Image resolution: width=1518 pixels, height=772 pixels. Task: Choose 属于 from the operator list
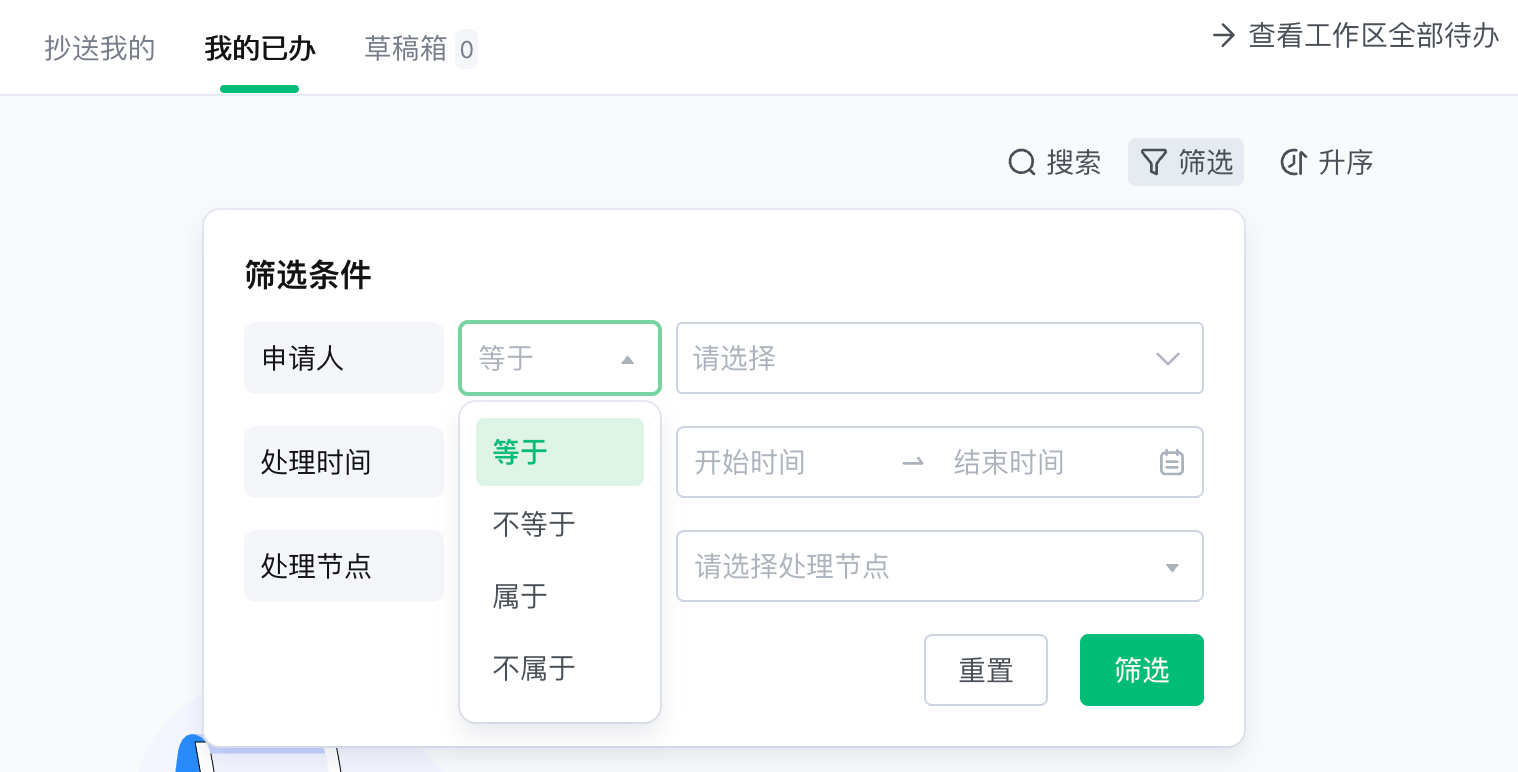(560, 596)
